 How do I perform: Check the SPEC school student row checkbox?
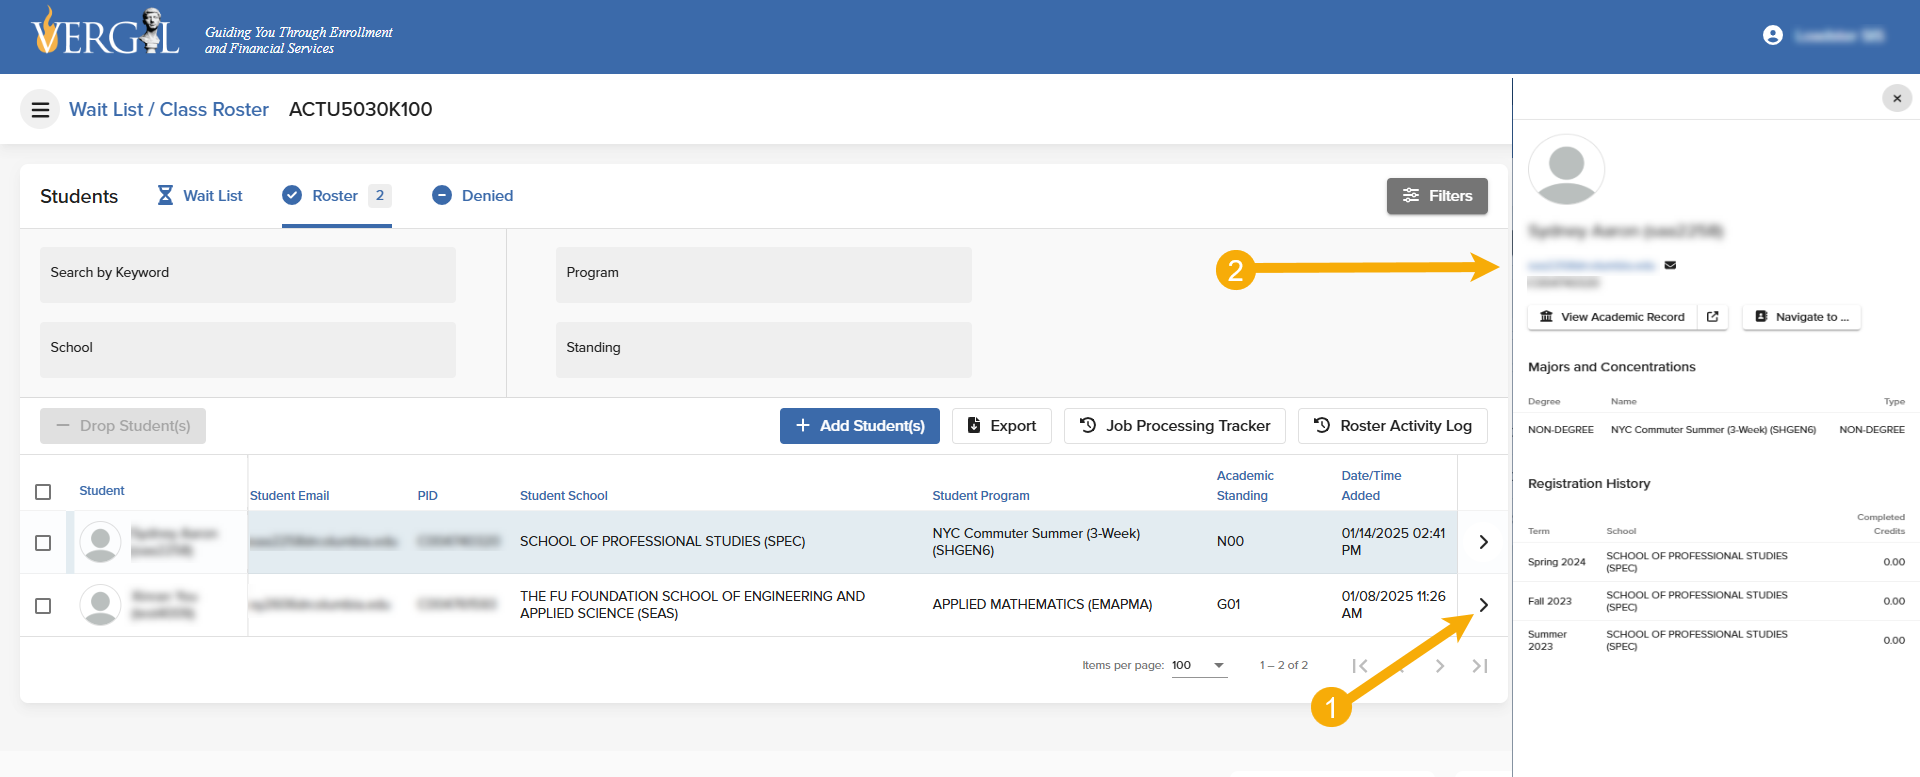43,543
